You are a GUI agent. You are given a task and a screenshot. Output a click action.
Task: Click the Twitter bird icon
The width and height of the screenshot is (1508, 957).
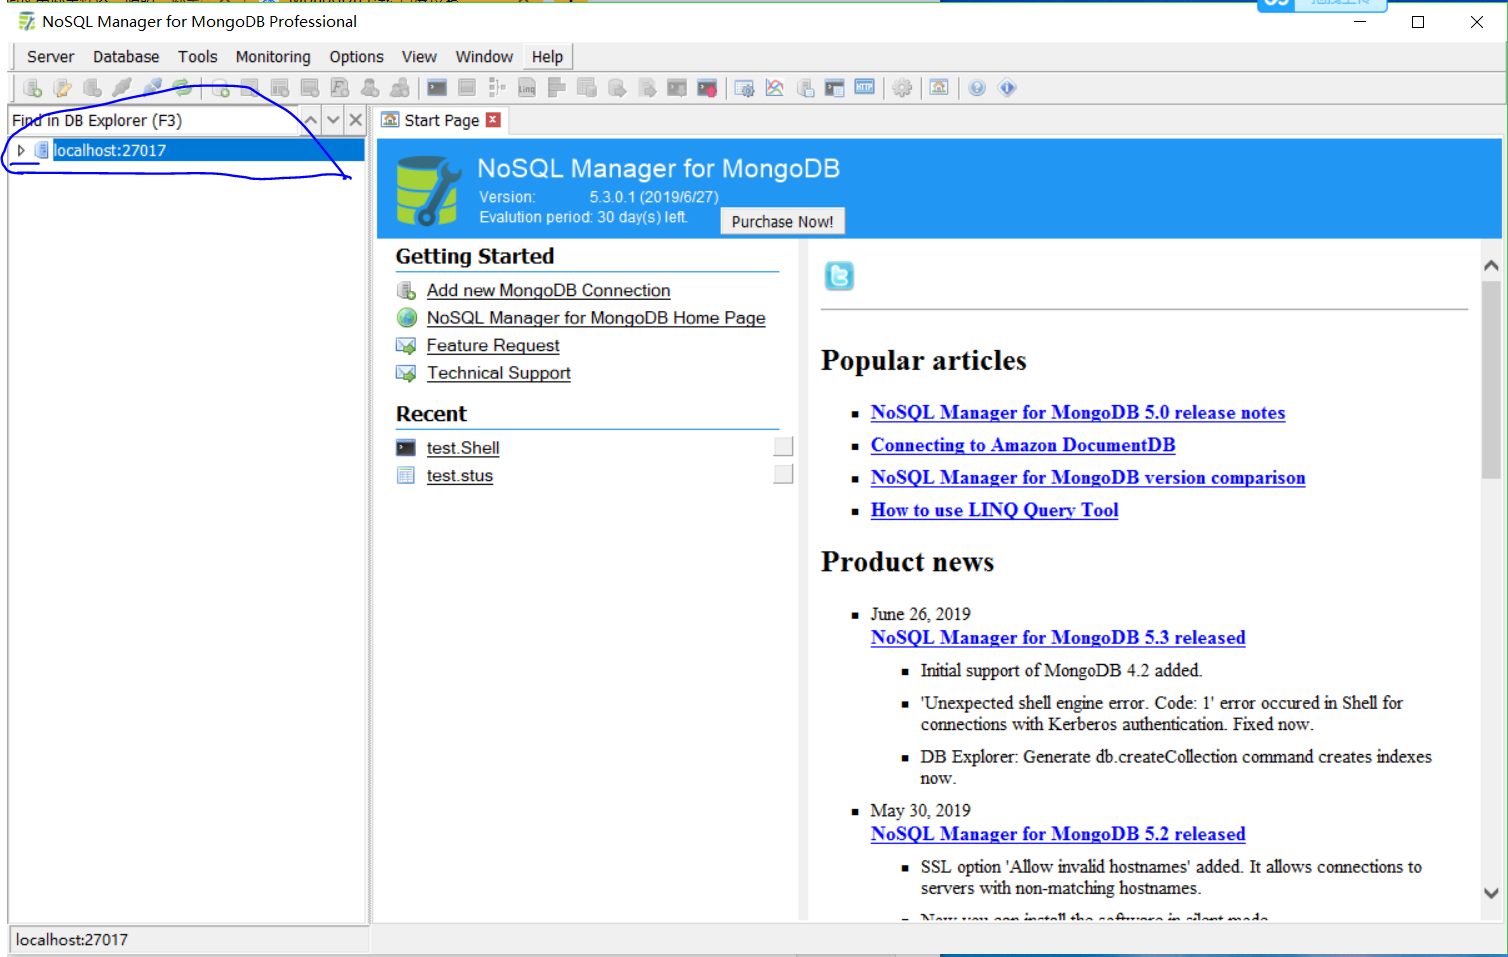coord(839,276)
